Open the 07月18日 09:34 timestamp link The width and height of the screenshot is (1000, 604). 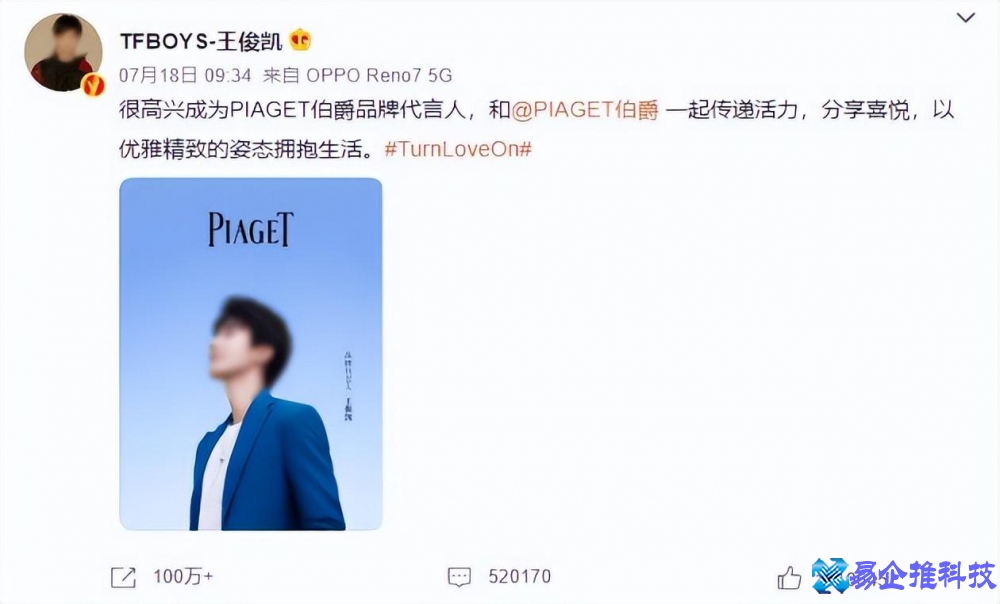185,76
